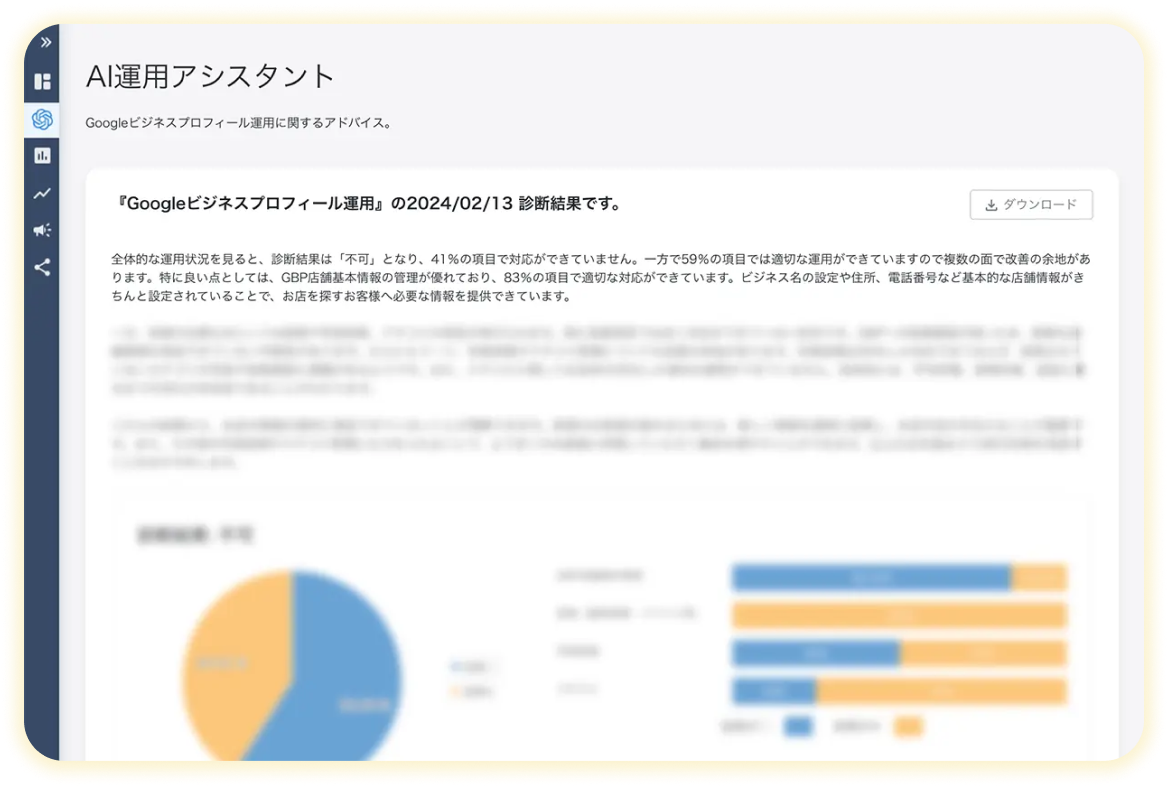This screenshot has width=1168, height=786.
Task: Click the orange legend swatch below the bar chart
Action: pos(908,727)
